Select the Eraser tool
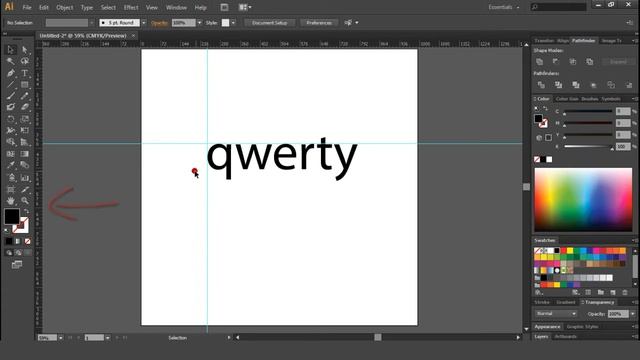Image resolution: width=640 pixels, height=360 pixels. [24, 107]
